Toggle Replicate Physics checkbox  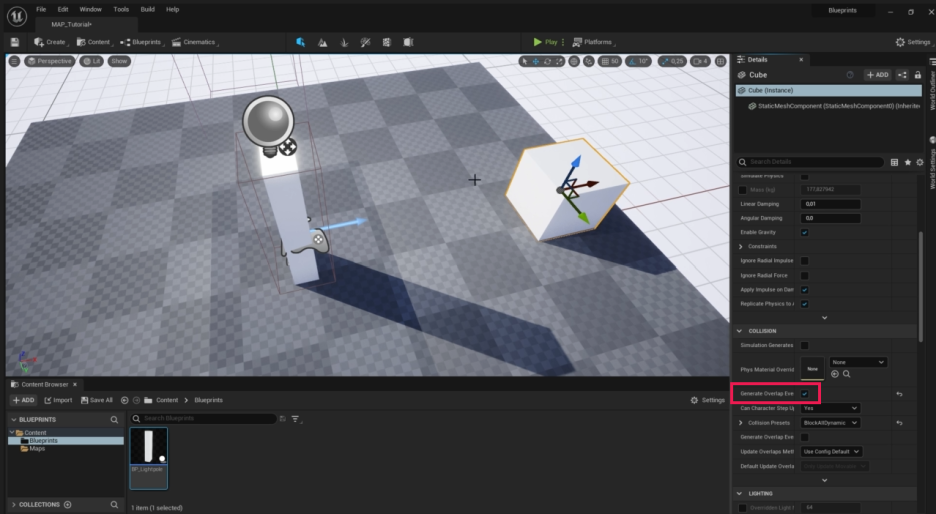click(x=804, y=304)
